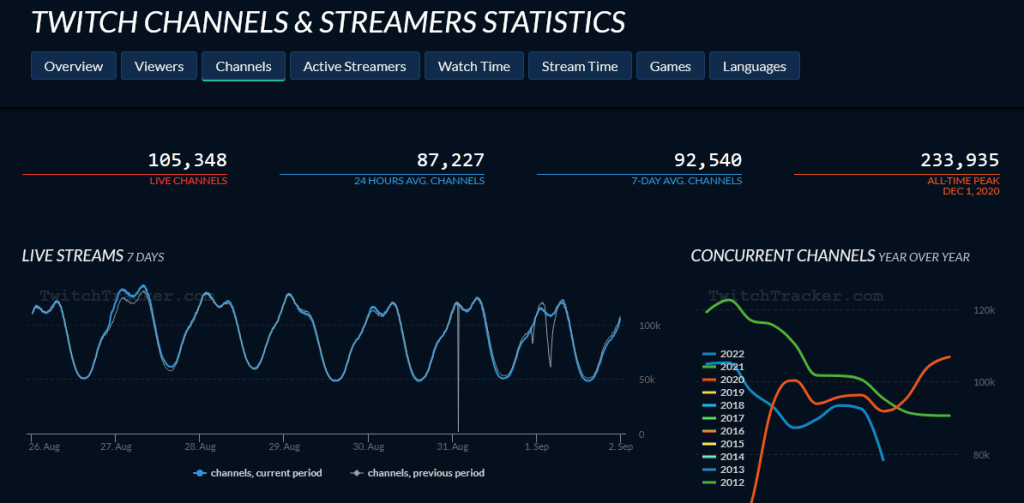Image resolution: width=1024 pixels, height=503 pixels.
Task: Click the 87,227 24-hour average figure
Action: coord(451,160)
